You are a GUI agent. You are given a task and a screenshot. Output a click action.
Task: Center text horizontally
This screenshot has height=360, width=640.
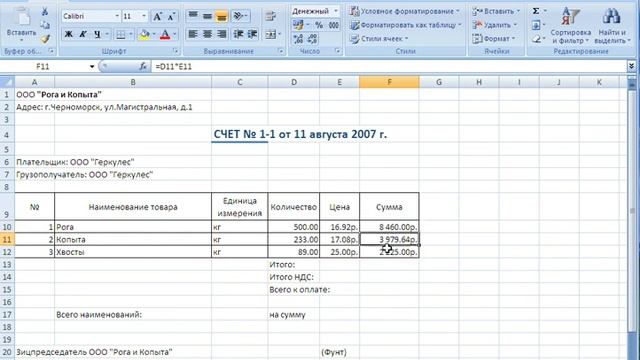pos(207,34)
